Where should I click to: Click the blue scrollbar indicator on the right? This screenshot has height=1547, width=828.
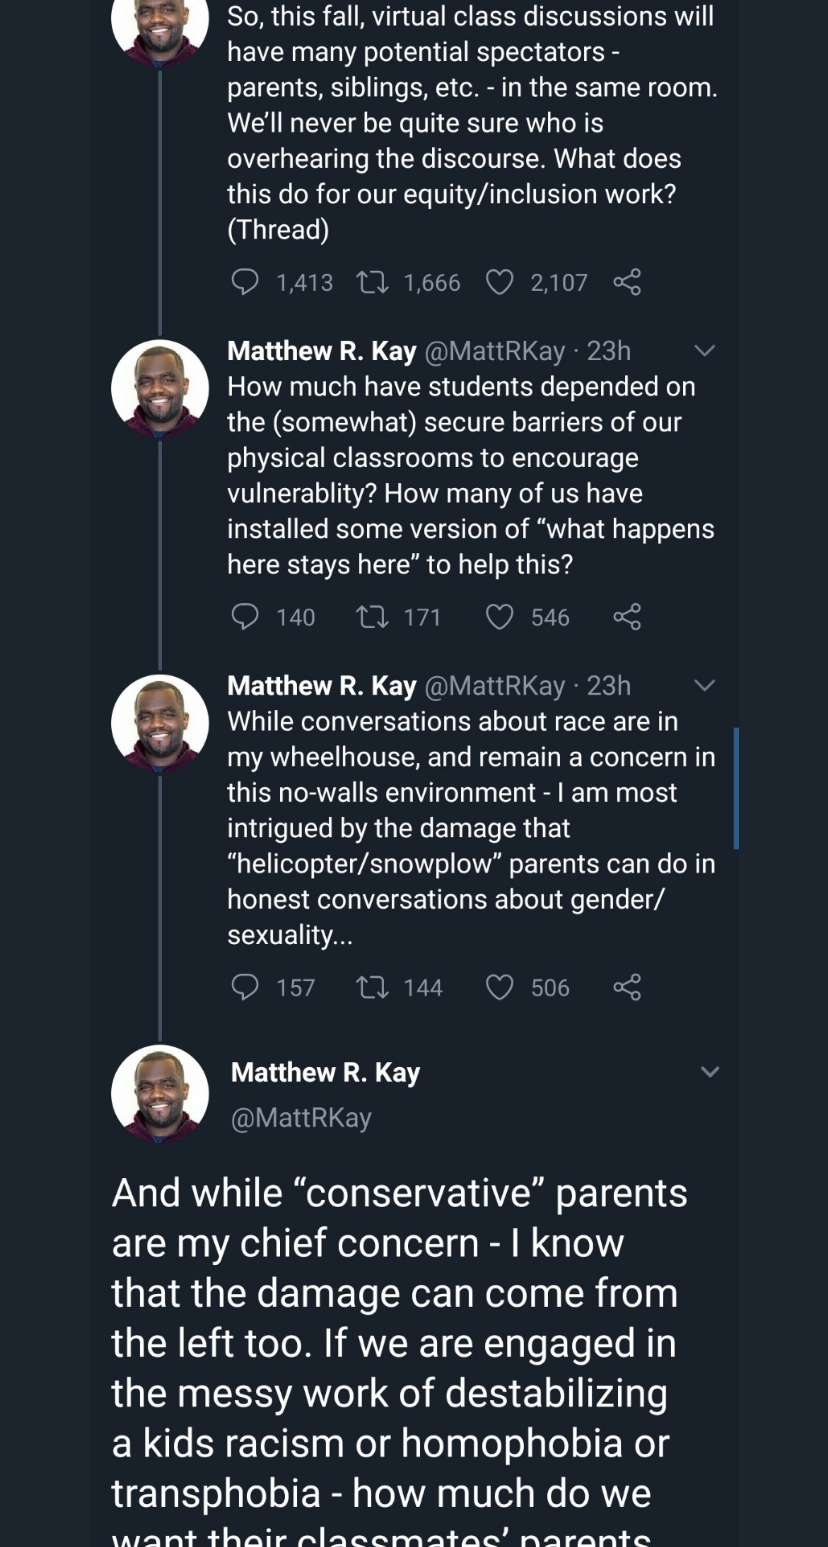pyautogui.click(x=736, y=788)
